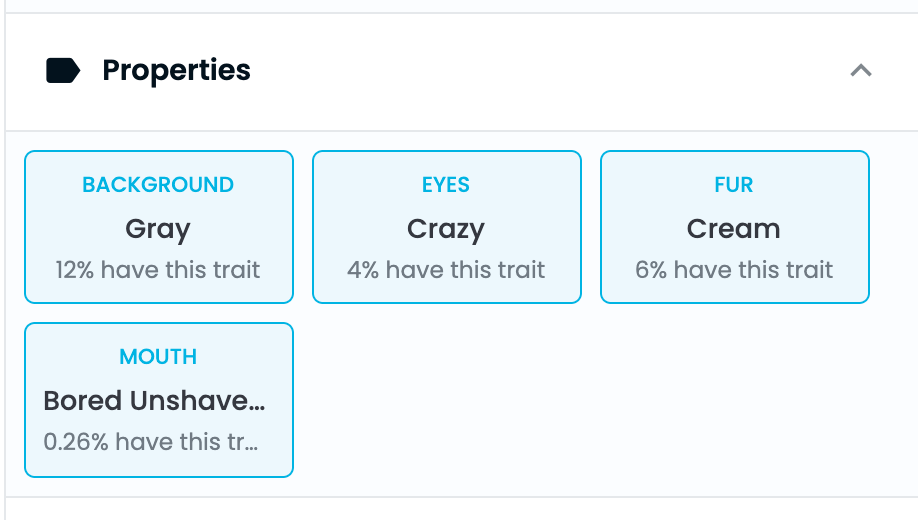Open the Background Gray trait card
Viewport: 918px width, 520px height.
pyautogui.click(x=159, y=227)
